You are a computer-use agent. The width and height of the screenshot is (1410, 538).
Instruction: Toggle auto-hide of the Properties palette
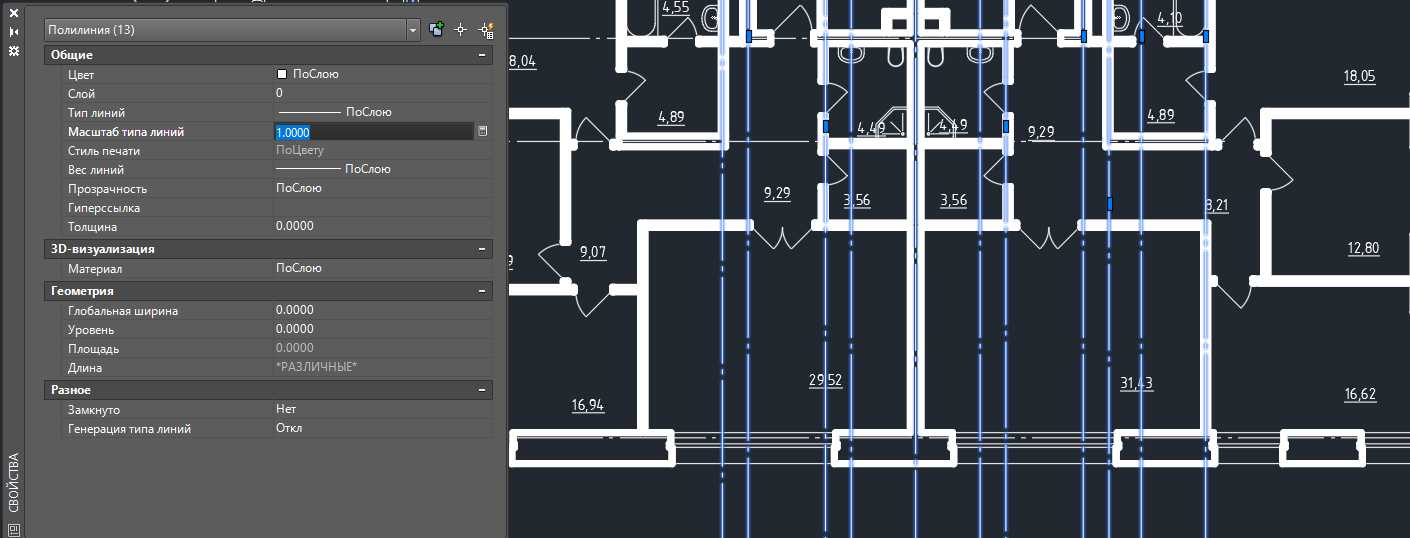pos(14,32)
